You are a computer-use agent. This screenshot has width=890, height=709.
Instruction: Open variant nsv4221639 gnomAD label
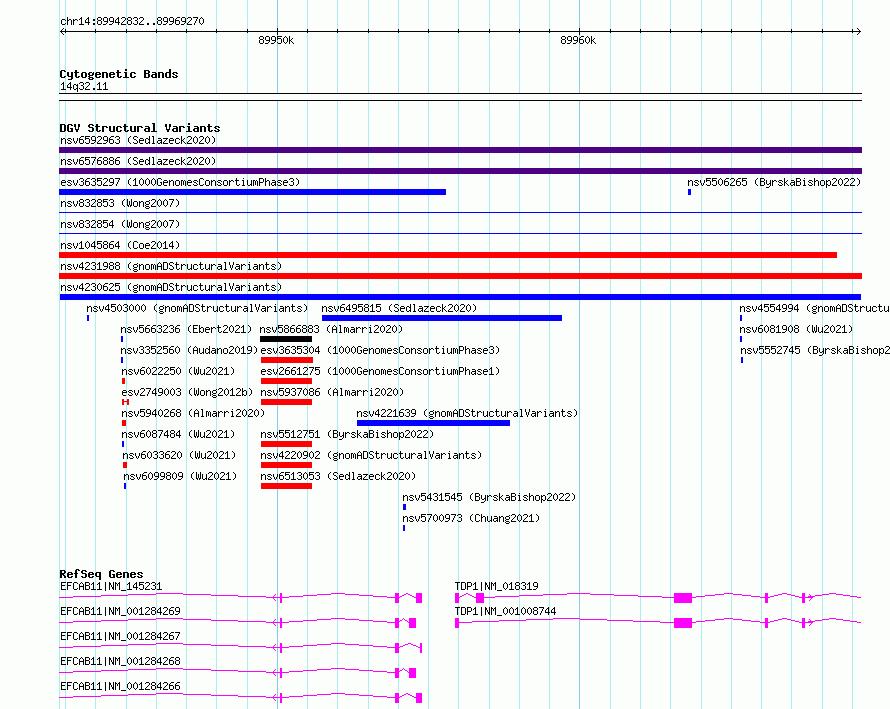(467, 413)
